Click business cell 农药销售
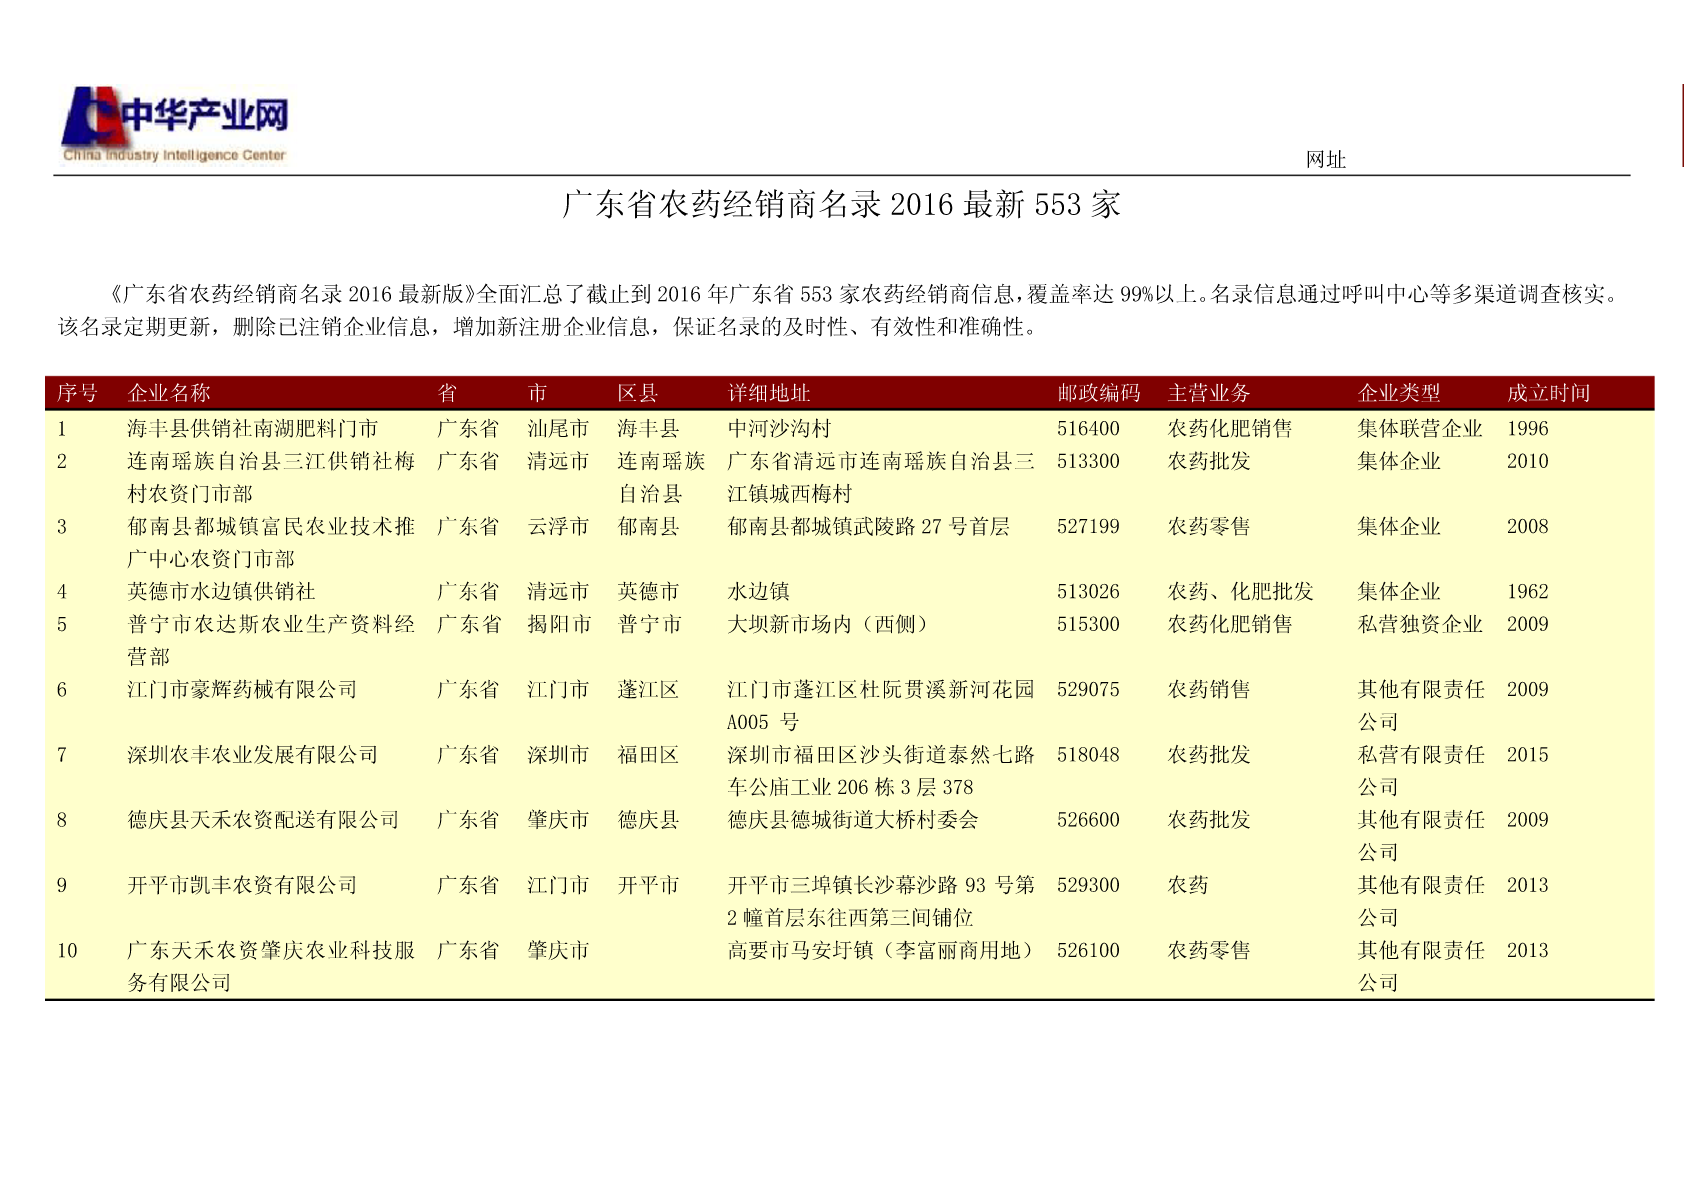 click(x=1209, y=690)
